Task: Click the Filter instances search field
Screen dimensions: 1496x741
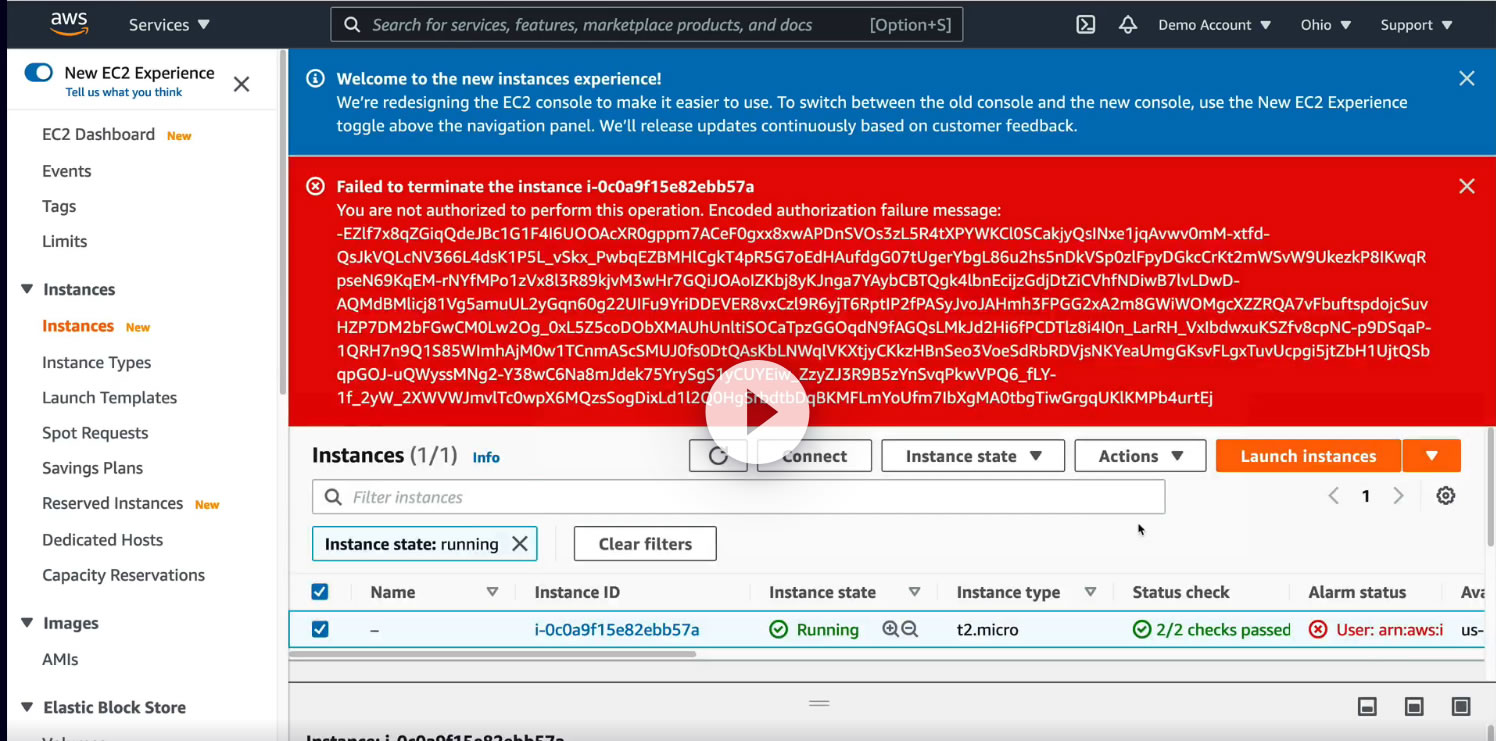Action: [739, 497]
